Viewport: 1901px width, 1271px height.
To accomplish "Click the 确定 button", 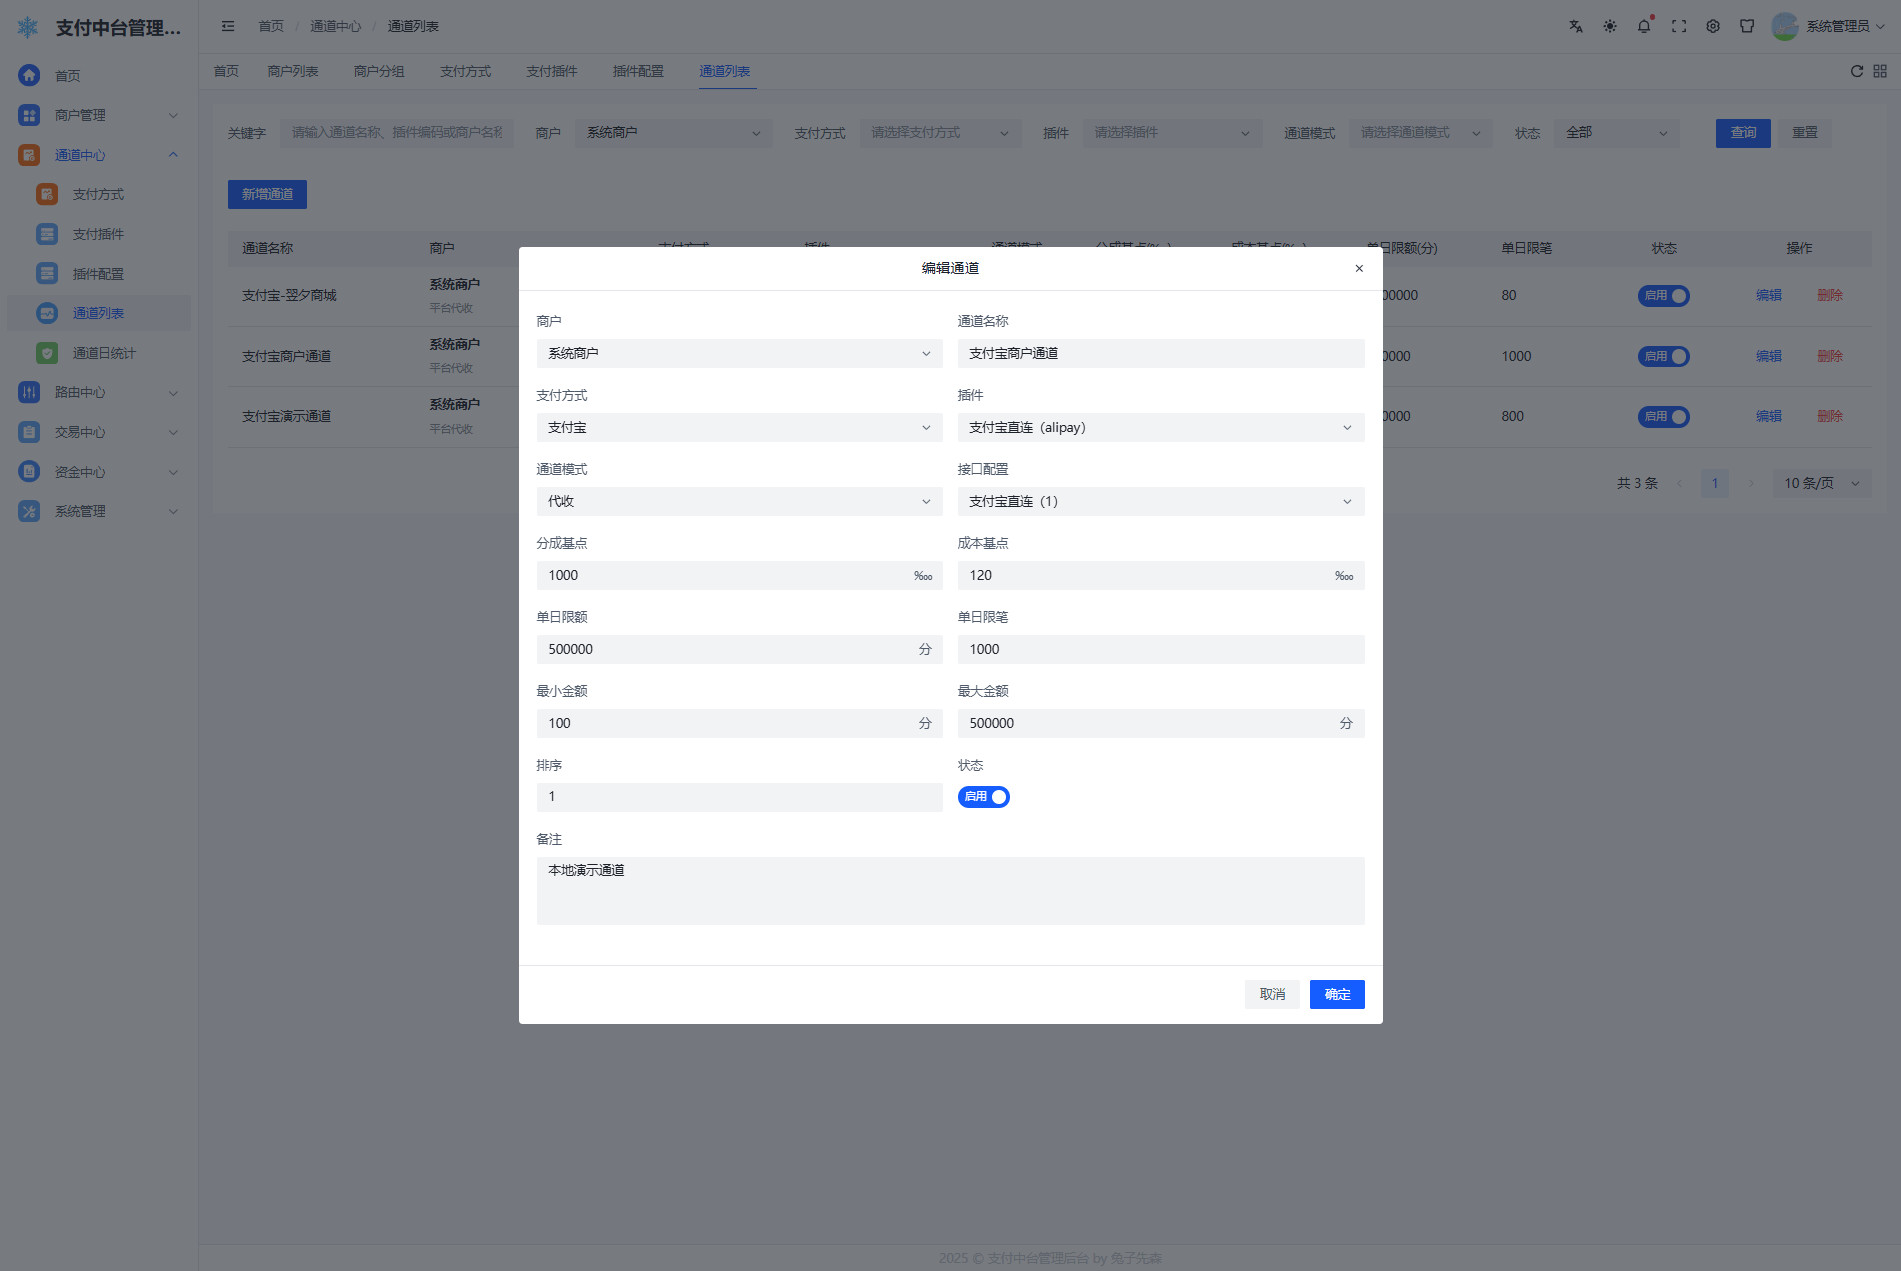I will (1336, 994).
